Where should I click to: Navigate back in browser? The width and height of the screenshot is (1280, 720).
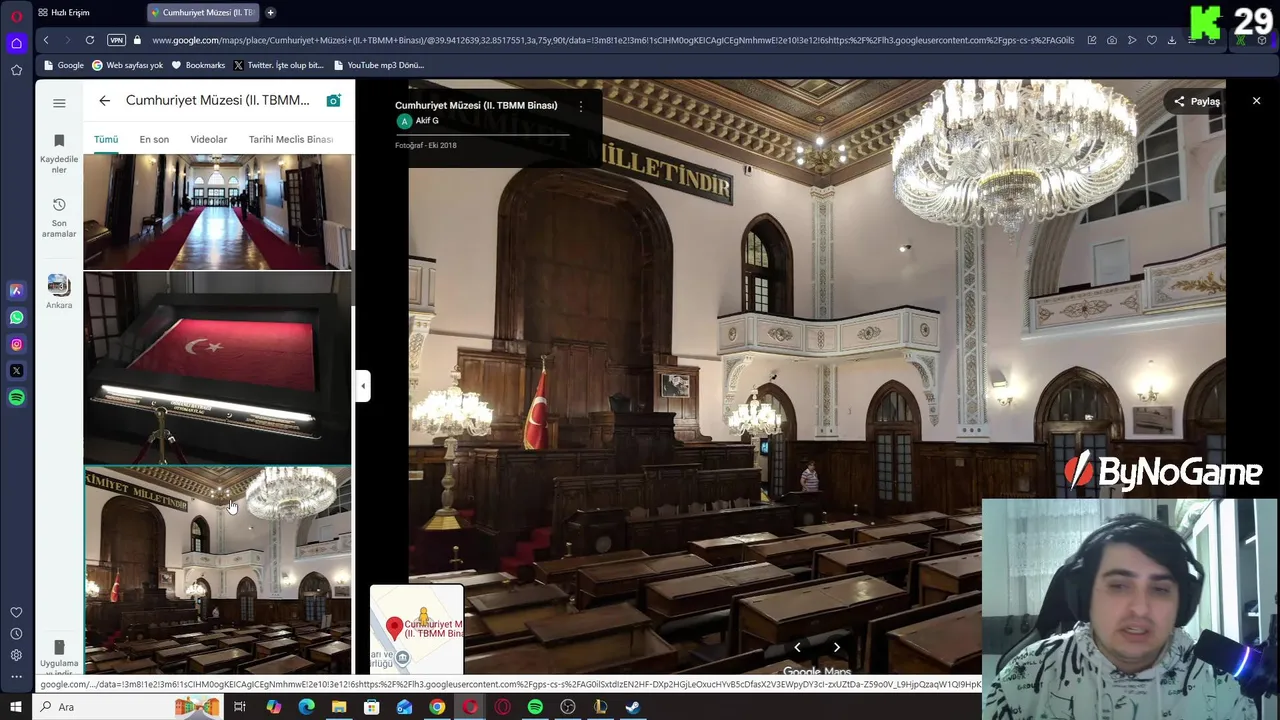tap(46, 40)
